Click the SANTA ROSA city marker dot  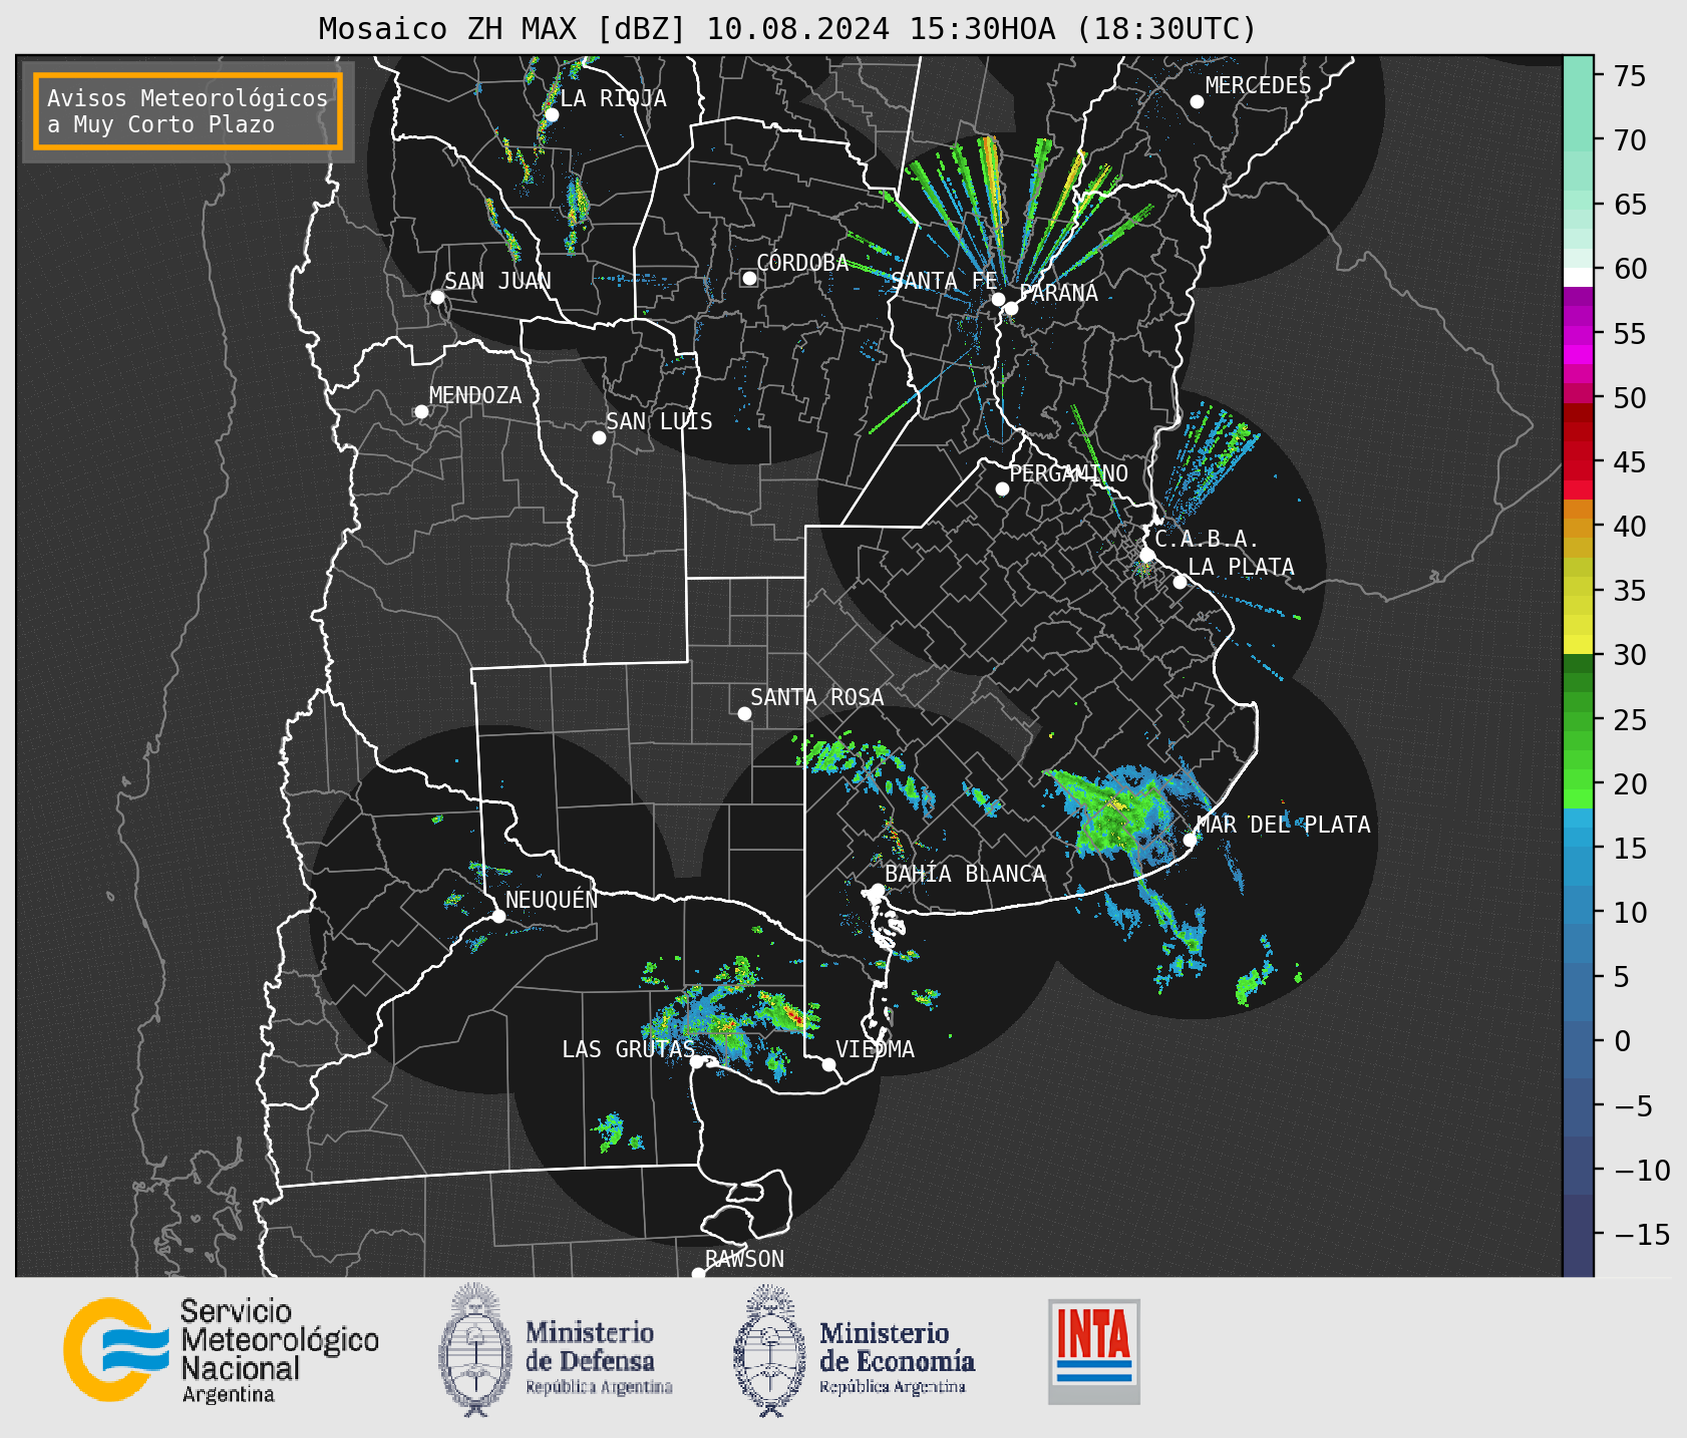tap(744, 714)
